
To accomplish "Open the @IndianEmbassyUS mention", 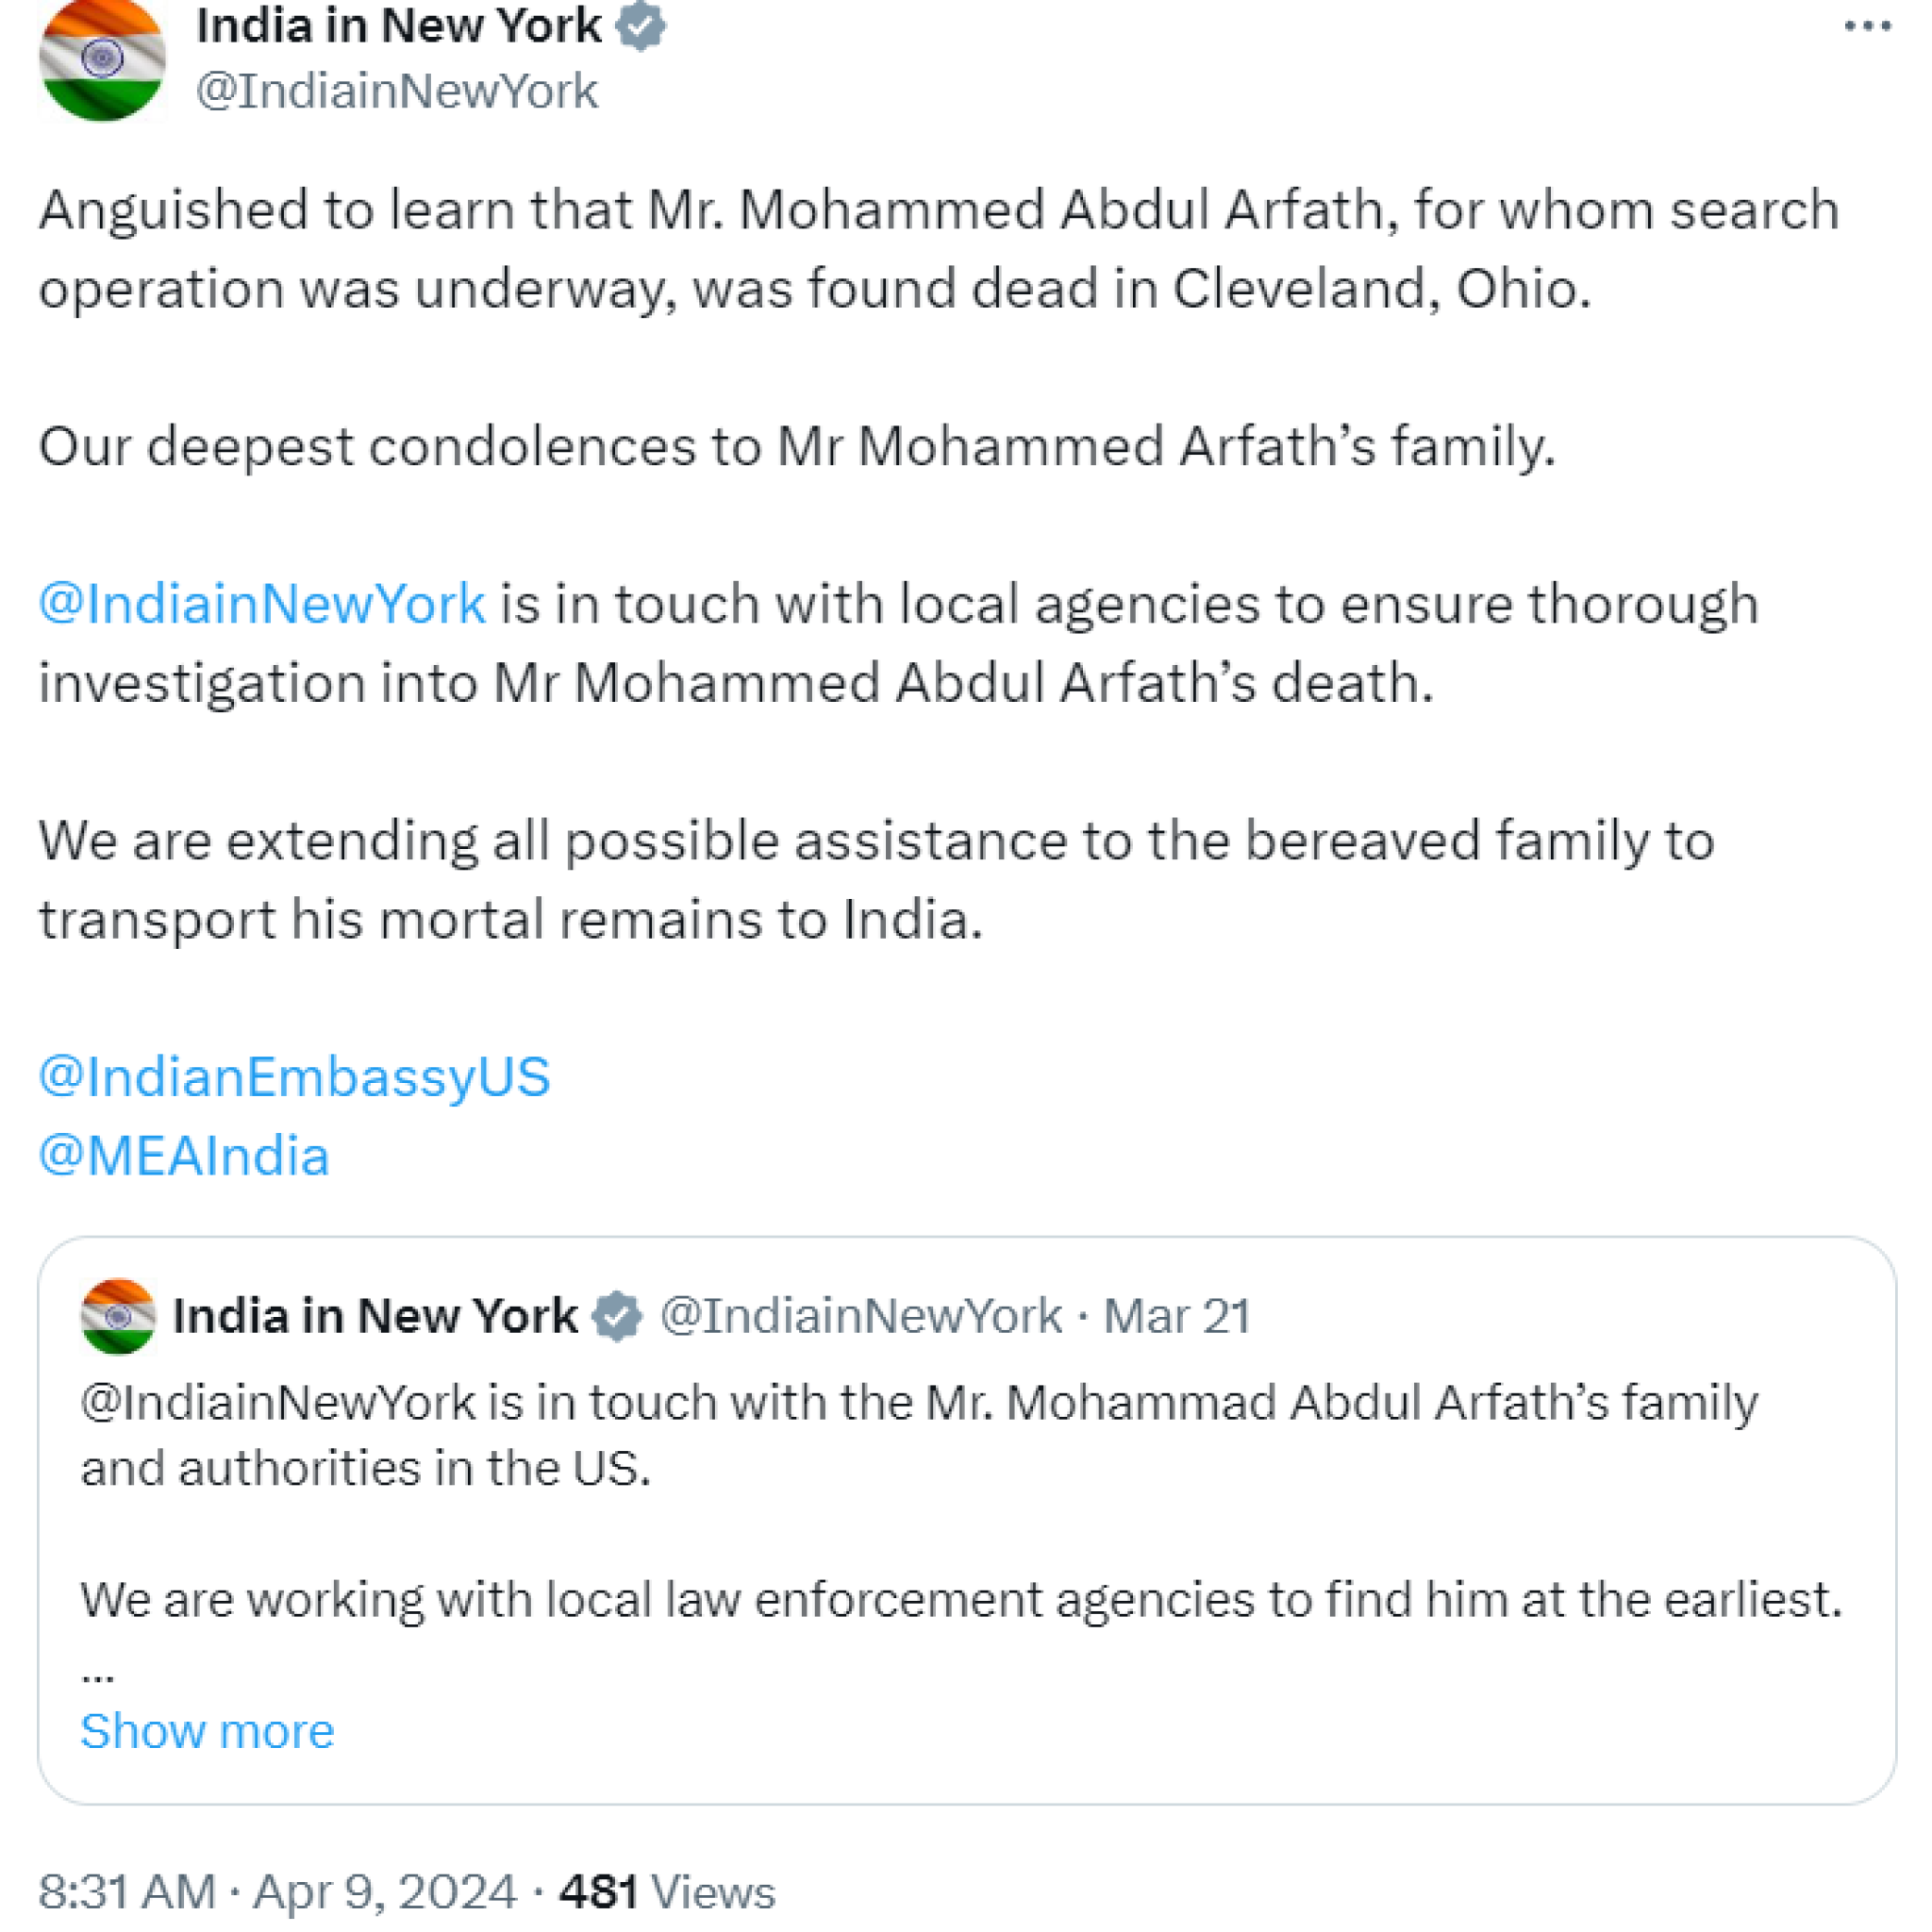I will point(294,1077).
